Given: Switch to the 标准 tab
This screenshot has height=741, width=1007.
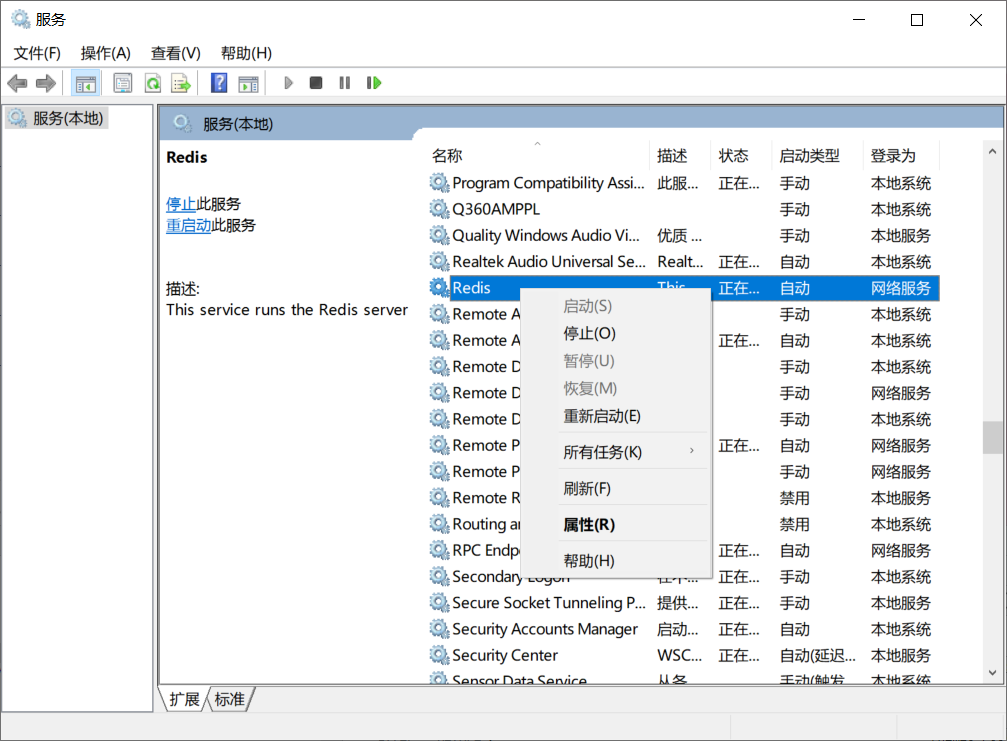Looking at the screenshot, I should pos(230,699).
